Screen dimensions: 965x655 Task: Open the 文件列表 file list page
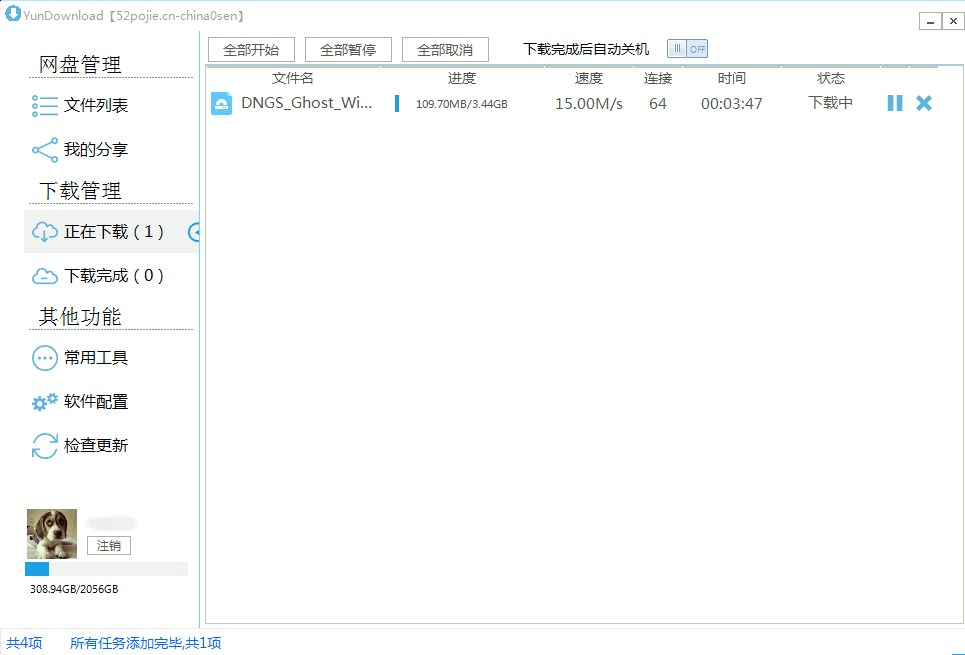pos(96,105)
